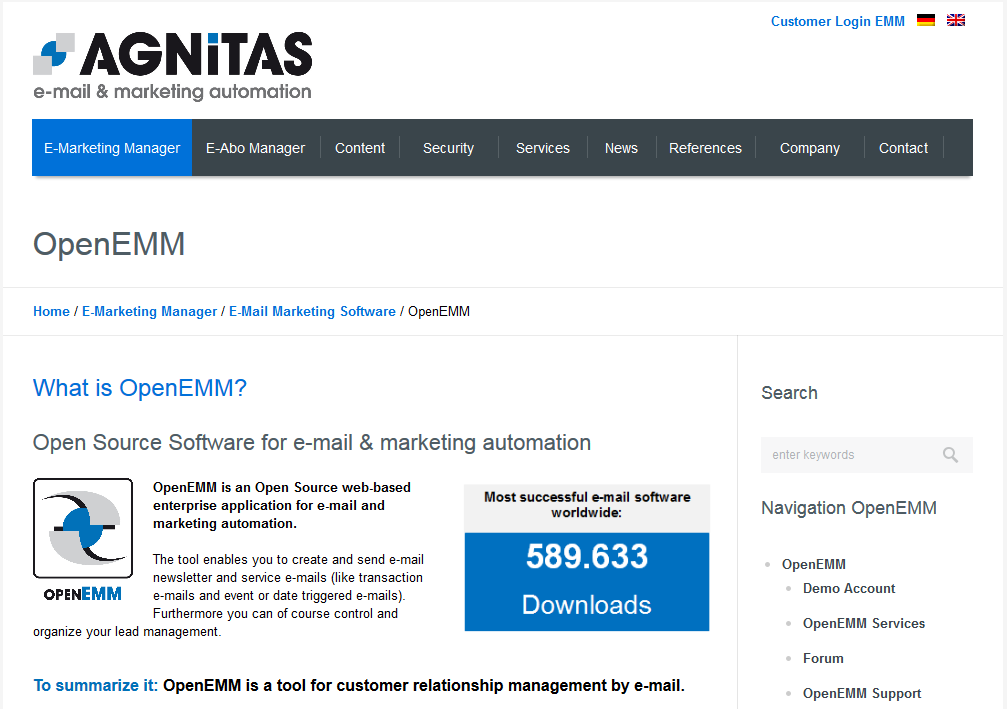Click the Home breadcrumb link
The image size is (1007, 709).
tap(51, 311)
